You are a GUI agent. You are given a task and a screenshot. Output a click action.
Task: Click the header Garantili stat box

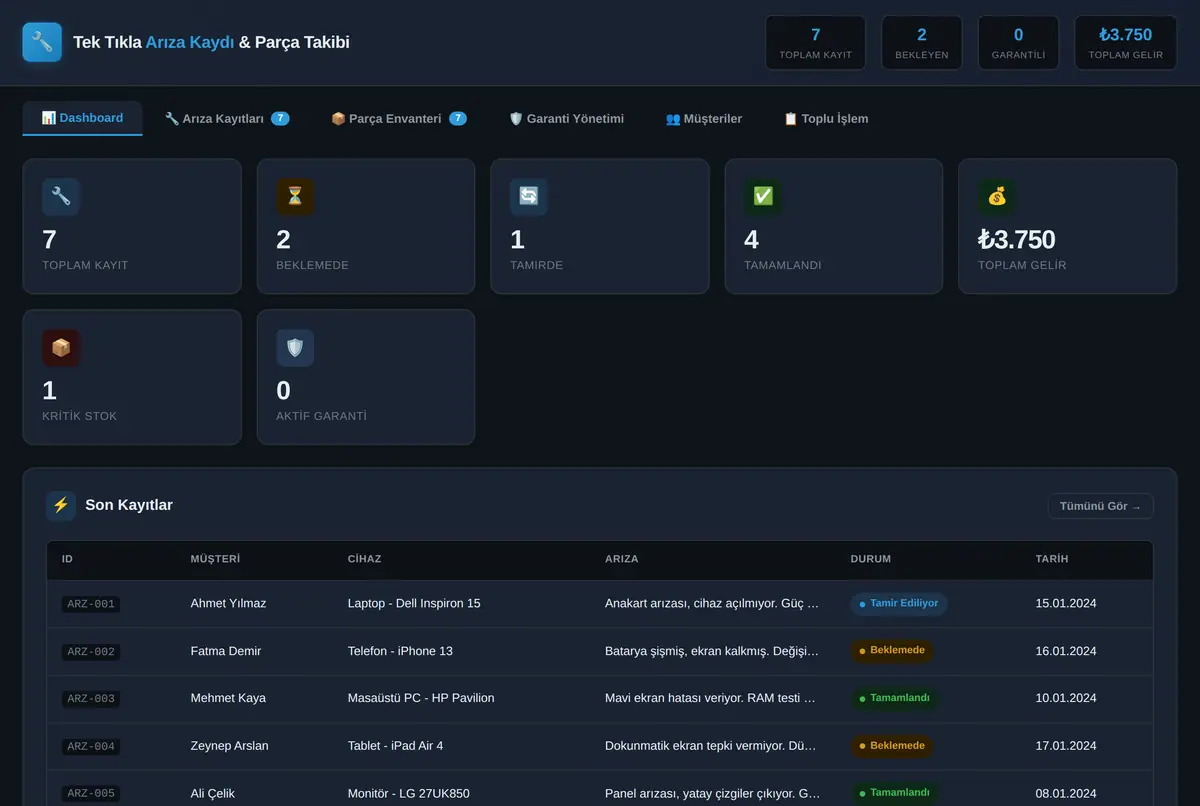point(1018,43)
